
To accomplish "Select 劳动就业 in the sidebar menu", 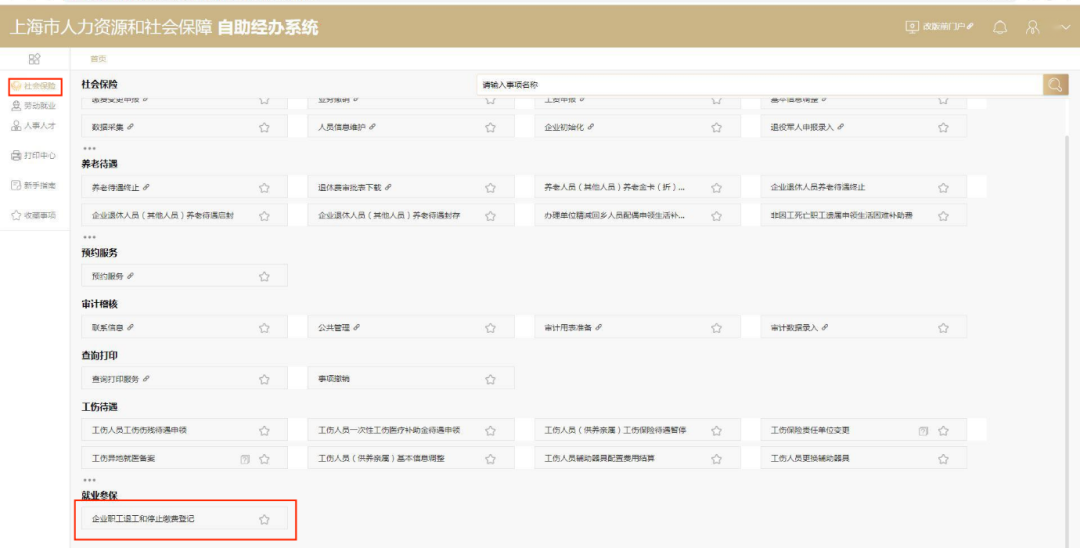I will click(x=34, y=106).
